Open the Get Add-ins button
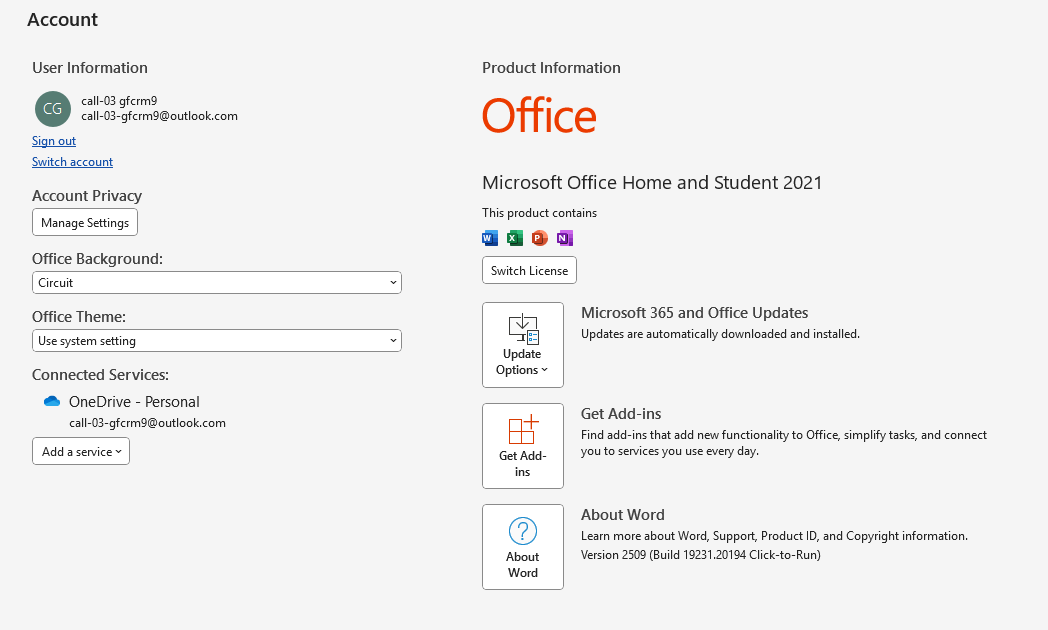 tap(522, 446)
